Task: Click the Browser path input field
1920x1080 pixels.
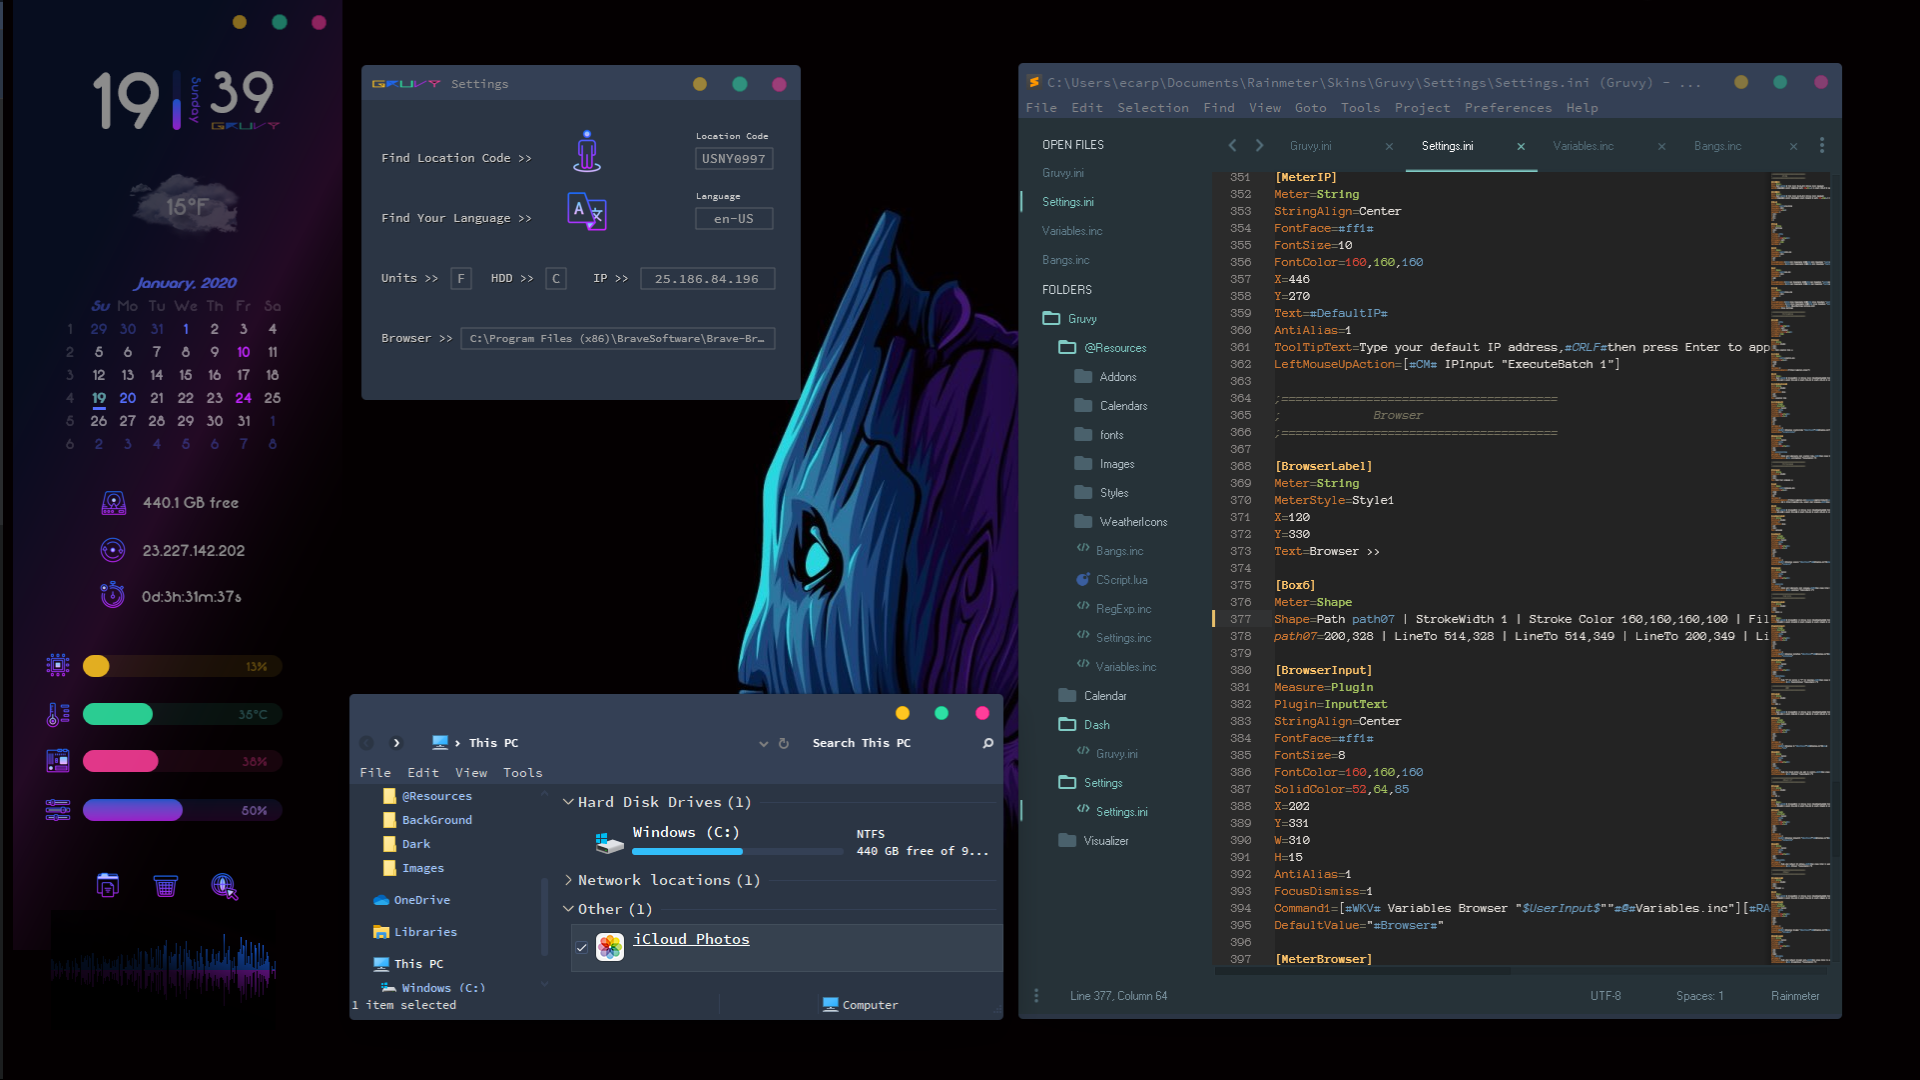Action: click(x=617, y=339)
